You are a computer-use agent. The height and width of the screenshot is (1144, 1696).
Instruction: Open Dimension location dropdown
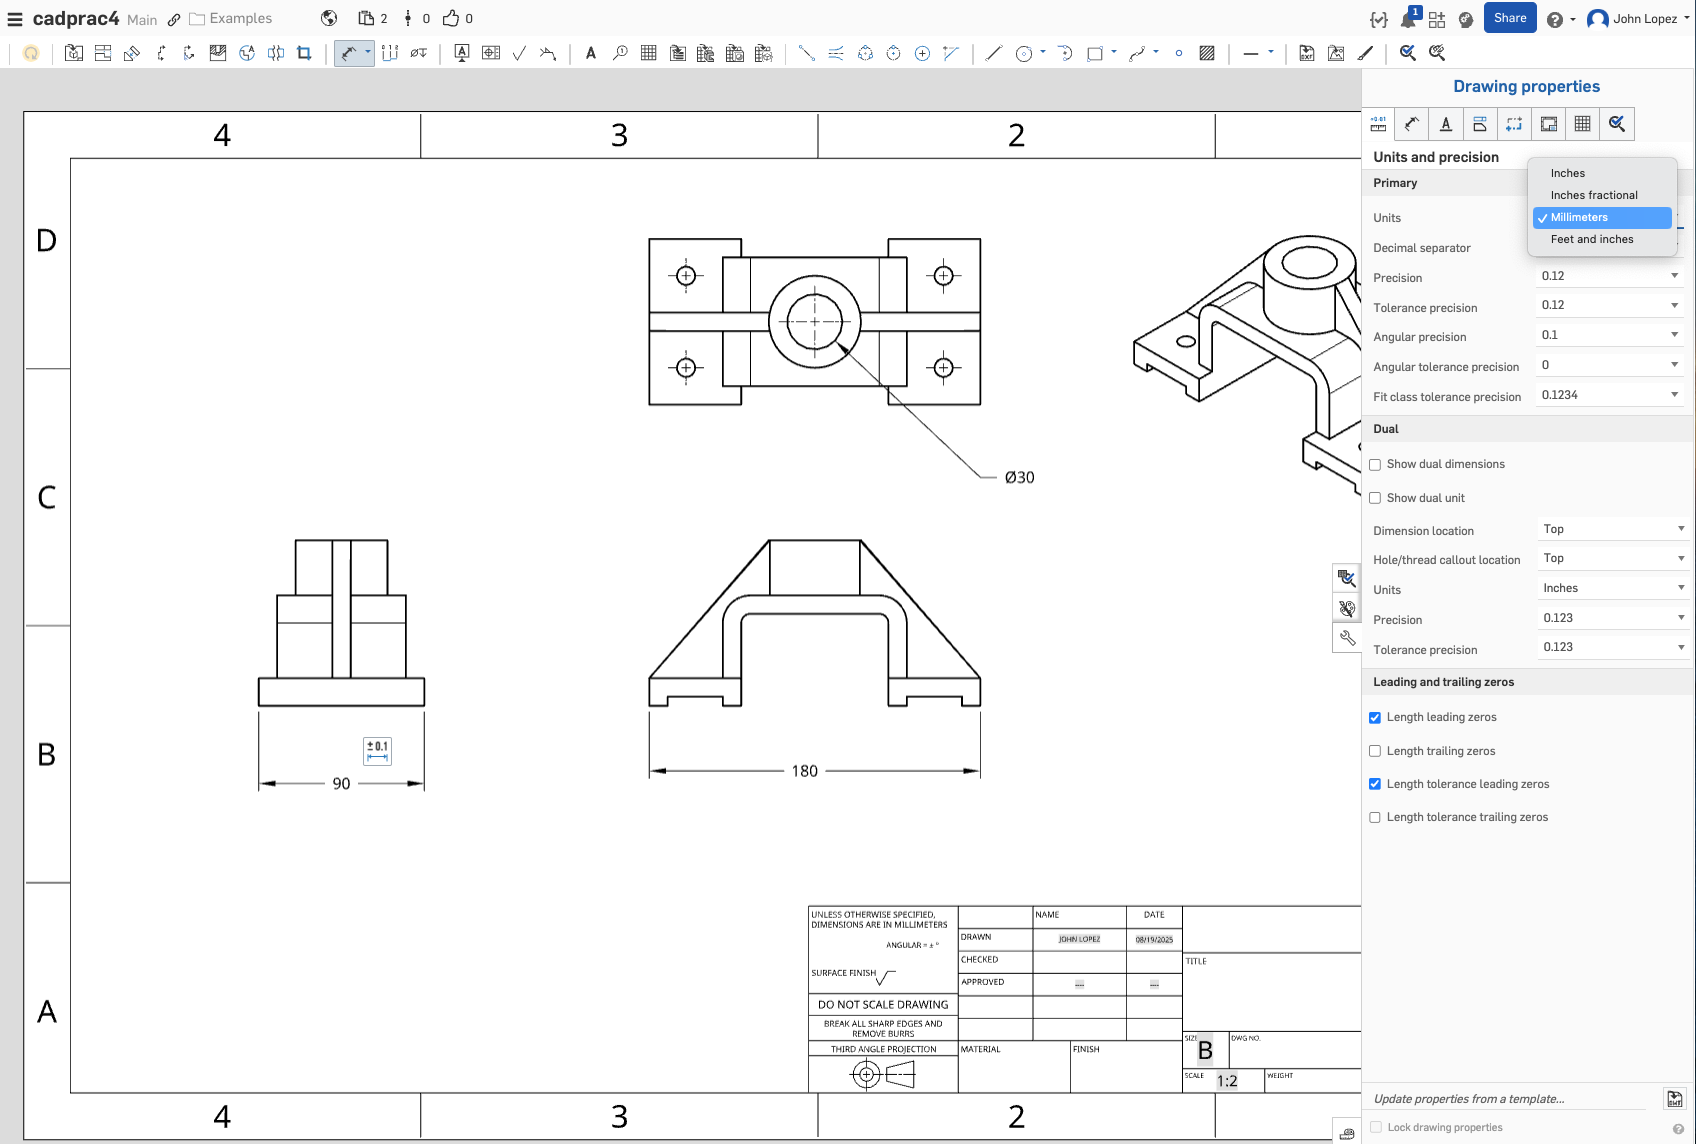coord(1612,529)
